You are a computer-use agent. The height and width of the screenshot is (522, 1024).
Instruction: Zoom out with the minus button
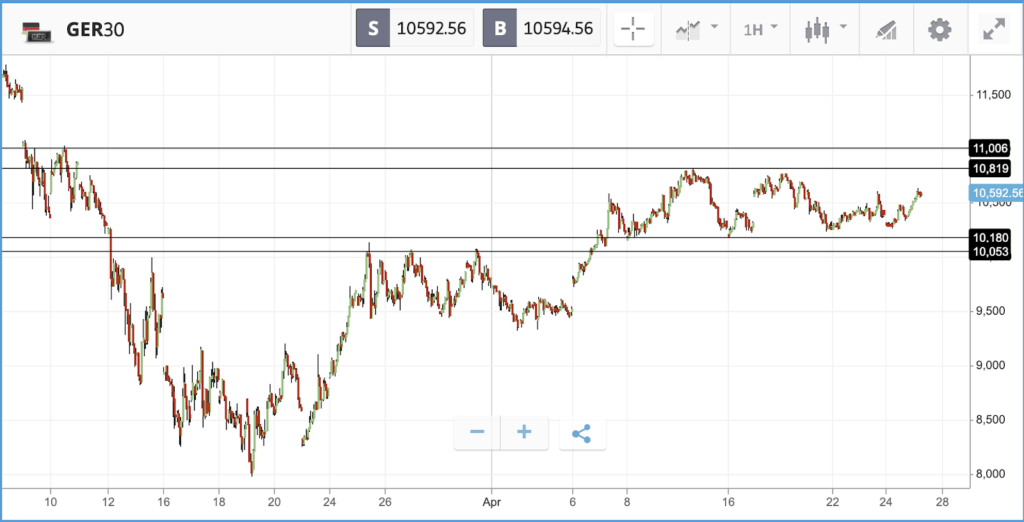477,432
